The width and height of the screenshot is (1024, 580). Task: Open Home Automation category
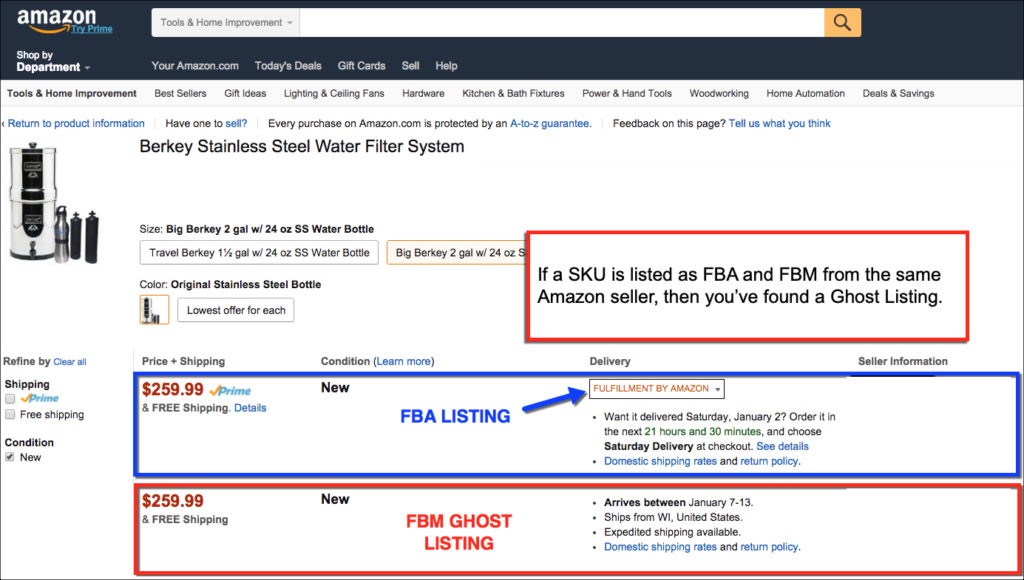[805, 93]
